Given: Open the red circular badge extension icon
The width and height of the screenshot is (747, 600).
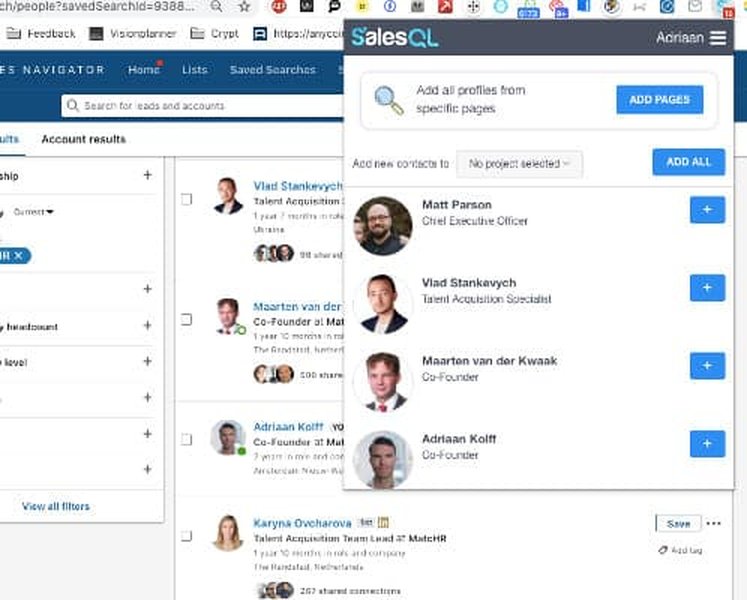Looking at the screenshot, I should click(x=279, y=6).
